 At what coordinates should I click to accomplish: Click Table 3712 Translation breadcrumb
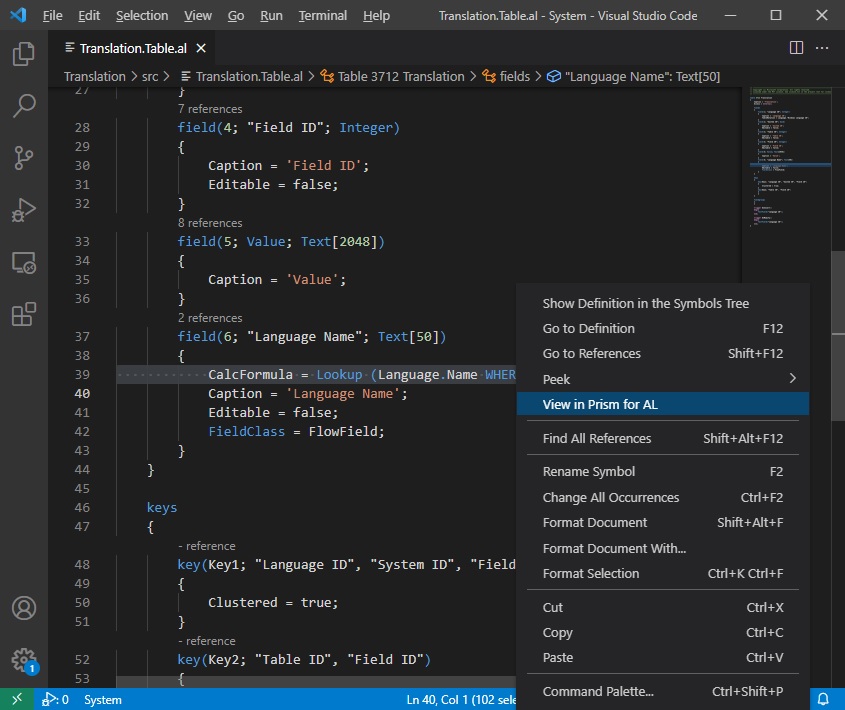(392, 77)
